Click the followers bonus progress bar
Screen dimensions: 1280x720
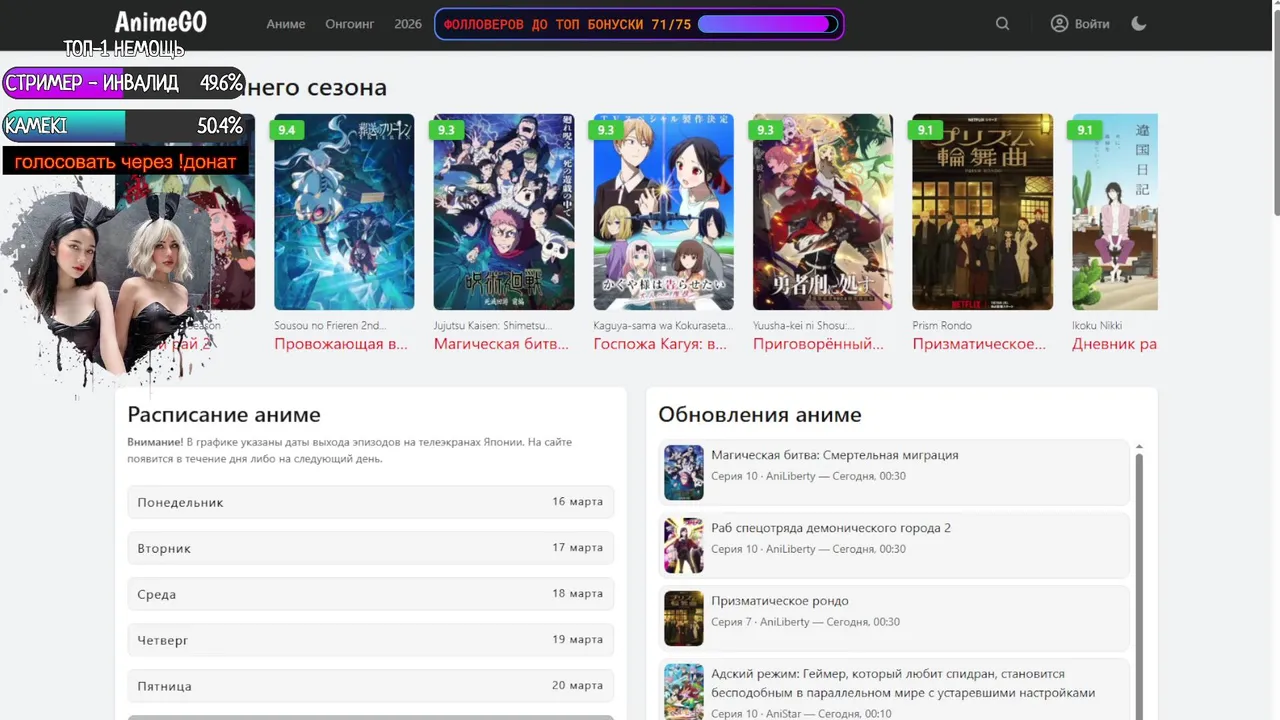point(768,24)
